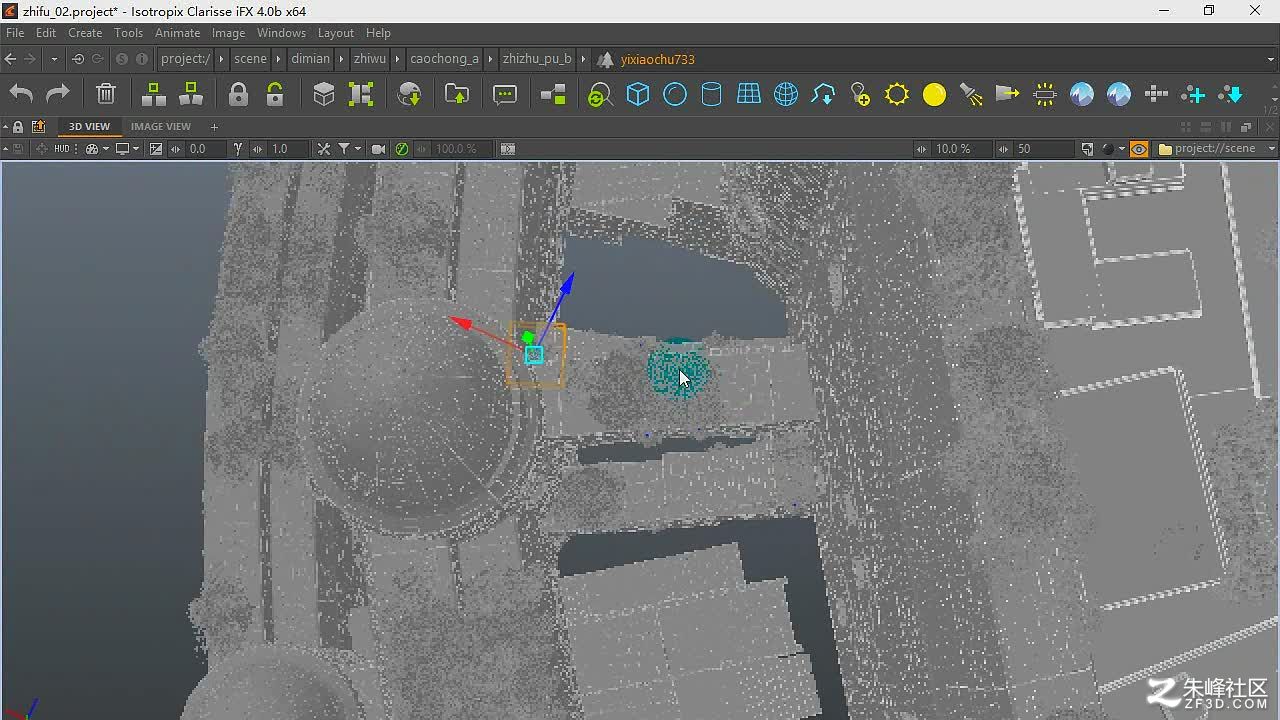This screenshot has width=1280, height=720.
Task: Create a directional light arrow icon
Action: (1008, 94)
